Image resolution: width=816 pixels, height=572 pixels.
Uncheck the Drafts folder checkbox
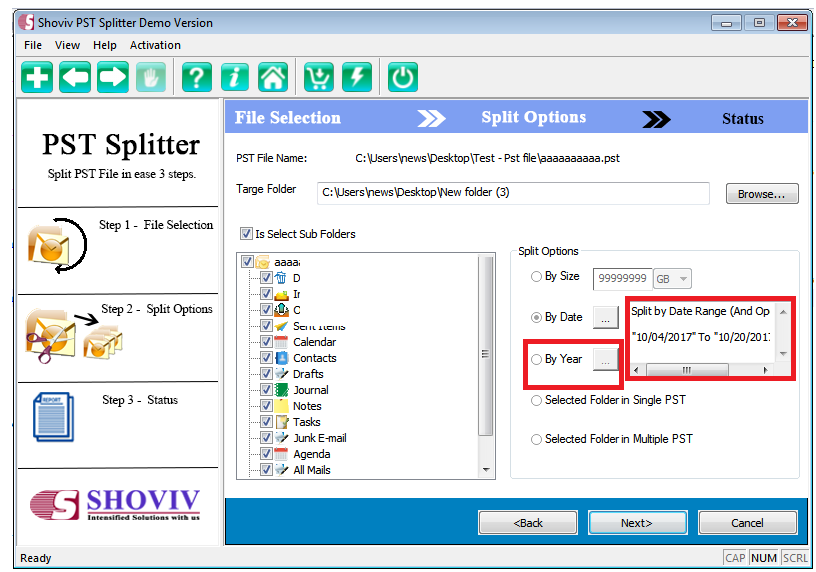coord(266,374)
